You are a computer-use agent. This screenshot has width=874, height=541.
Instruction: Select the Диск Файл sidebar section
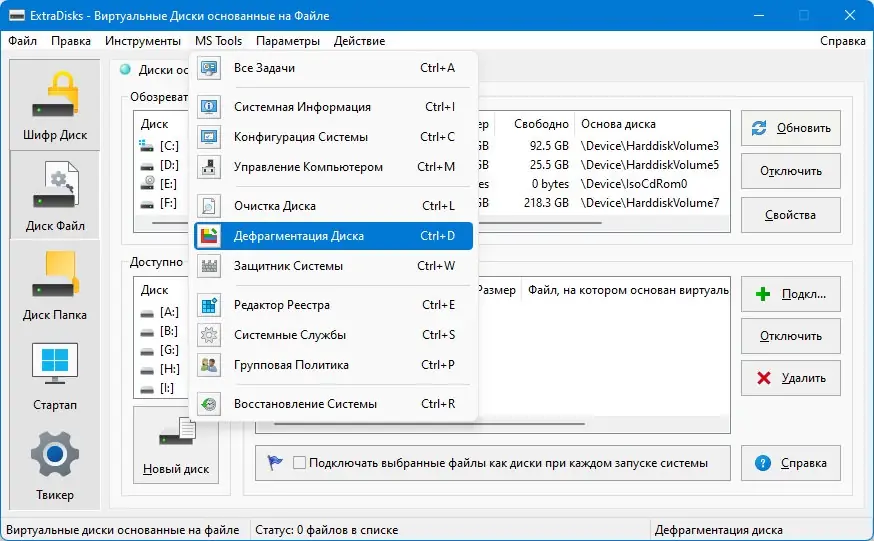click(55, 195)
